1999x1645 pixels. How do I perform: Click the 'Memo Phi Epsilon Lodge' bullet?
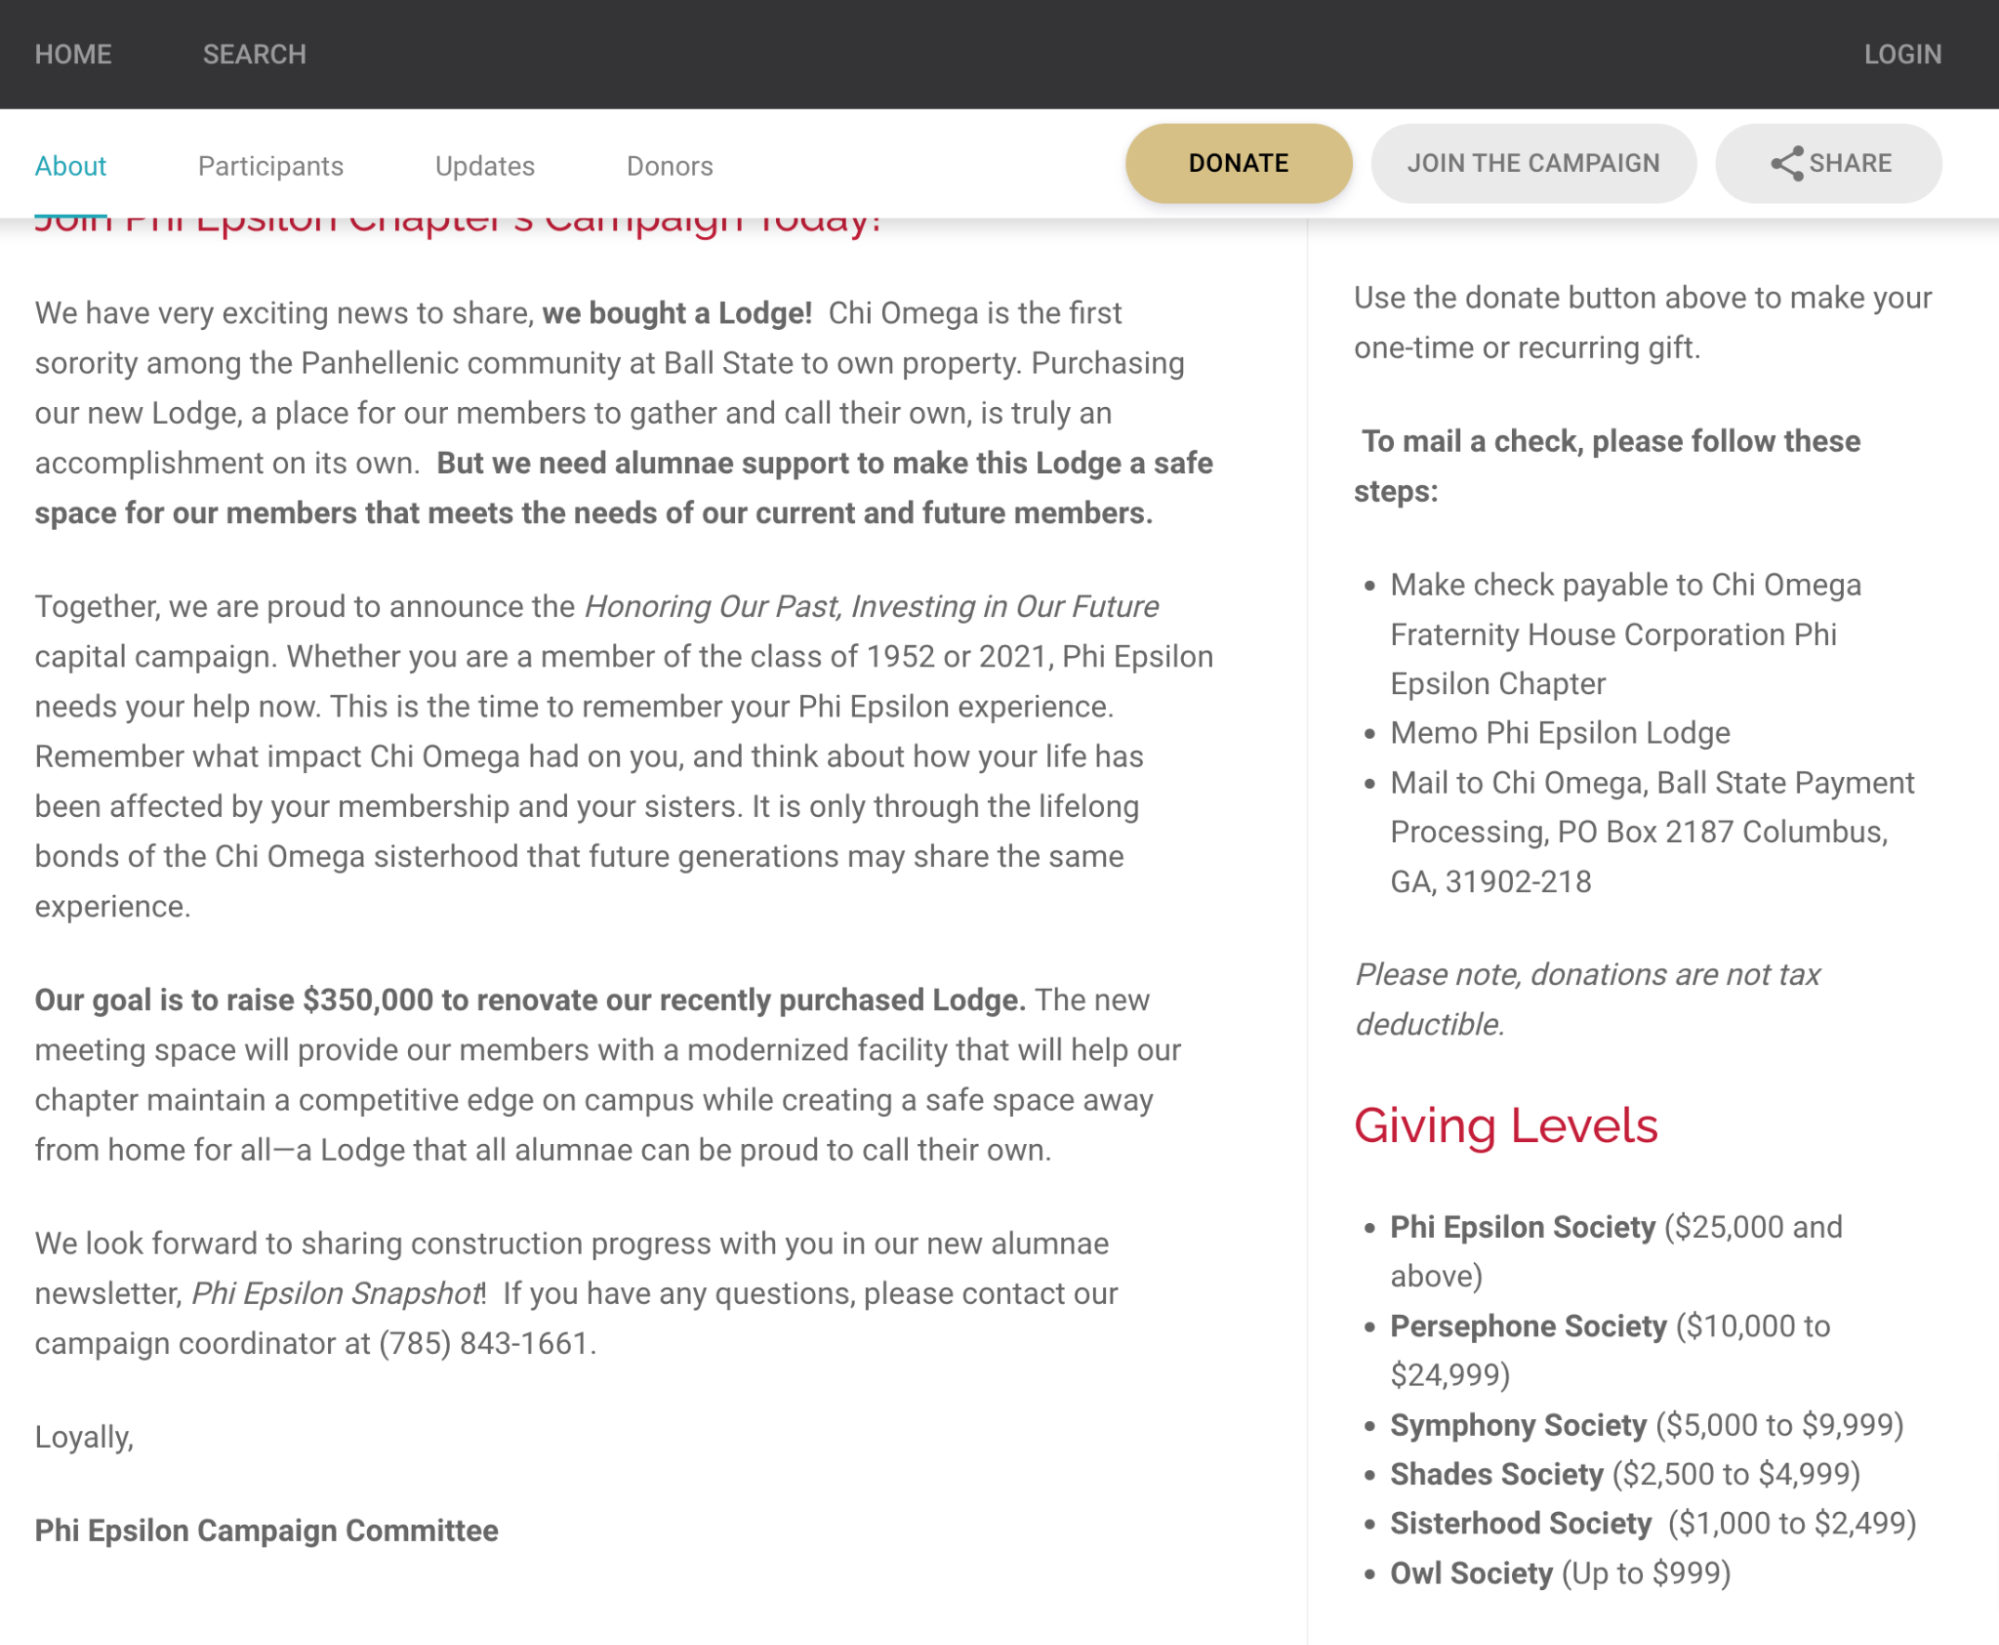1560,733
